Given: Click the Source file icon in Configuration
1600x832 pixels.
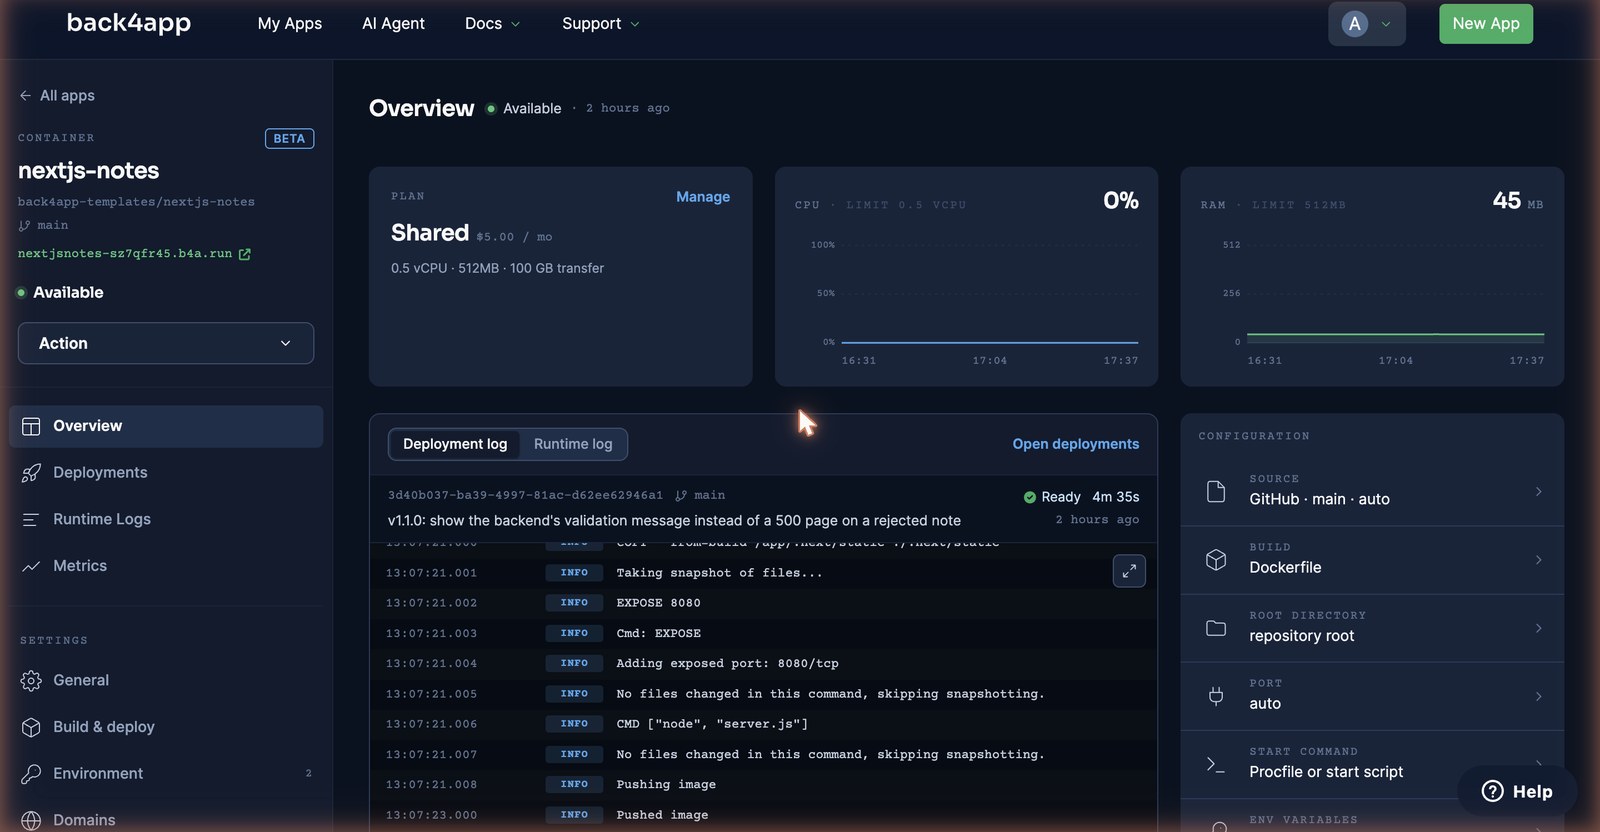Looking at the screenshot, I should pyautogui.click(x=1216, y=492).
